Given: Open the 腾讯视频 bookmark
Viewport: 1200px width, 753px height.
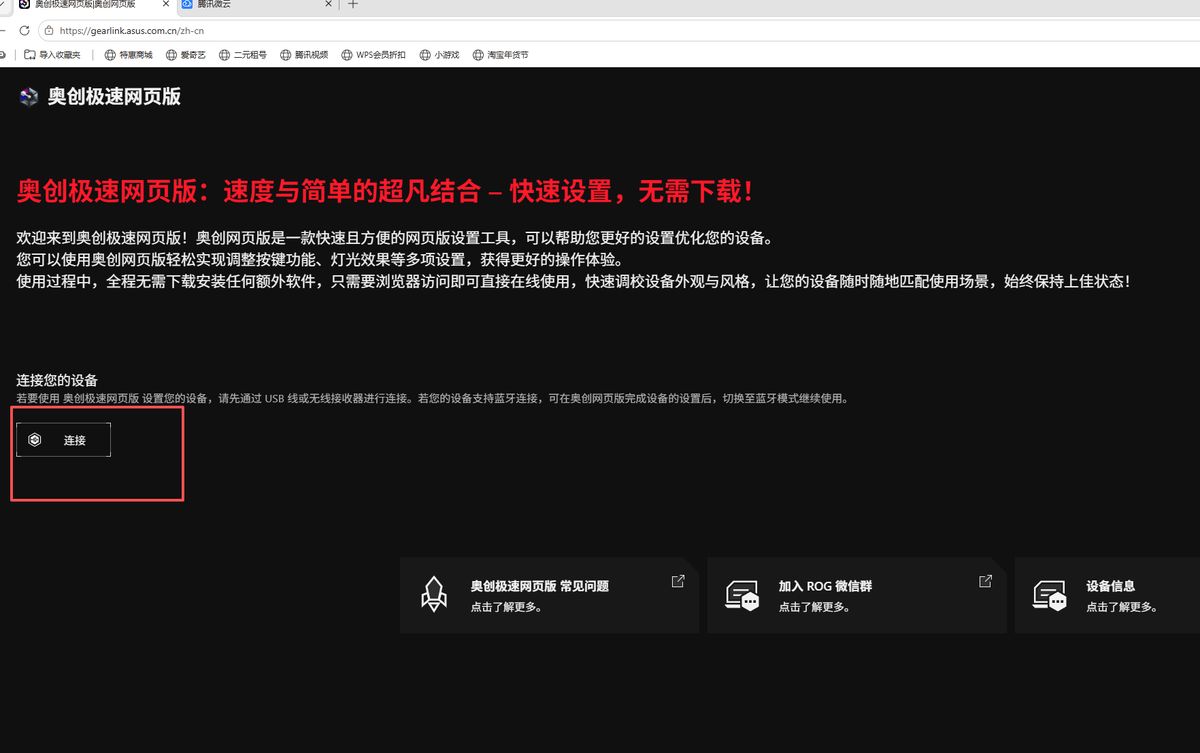Looking at the screenshot, I should 304,55.
